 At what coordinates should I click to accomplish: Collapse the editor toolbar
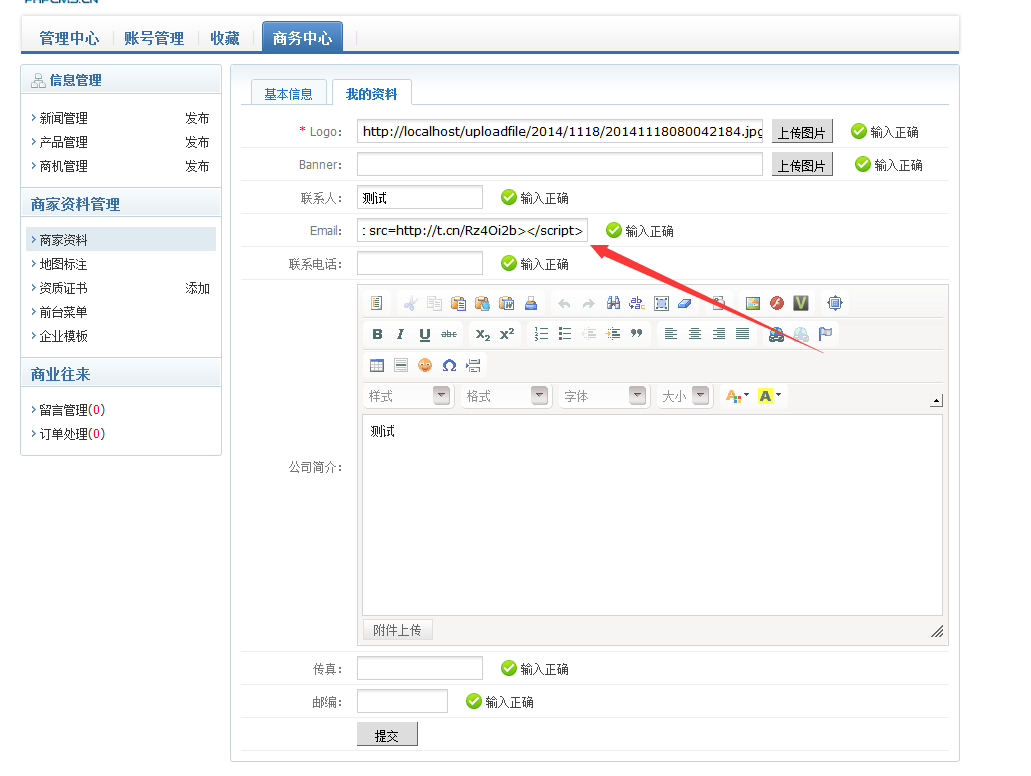pos(936,400)
